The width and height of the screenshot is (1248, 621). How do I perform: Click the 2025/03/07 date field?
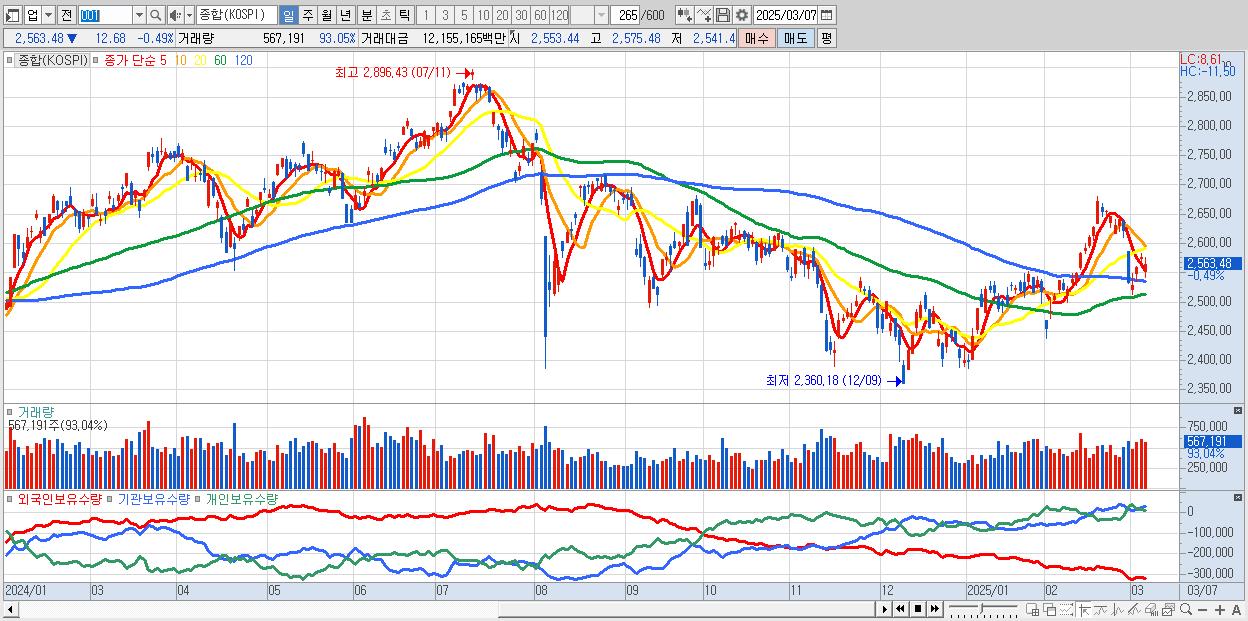tap(785, 15)
